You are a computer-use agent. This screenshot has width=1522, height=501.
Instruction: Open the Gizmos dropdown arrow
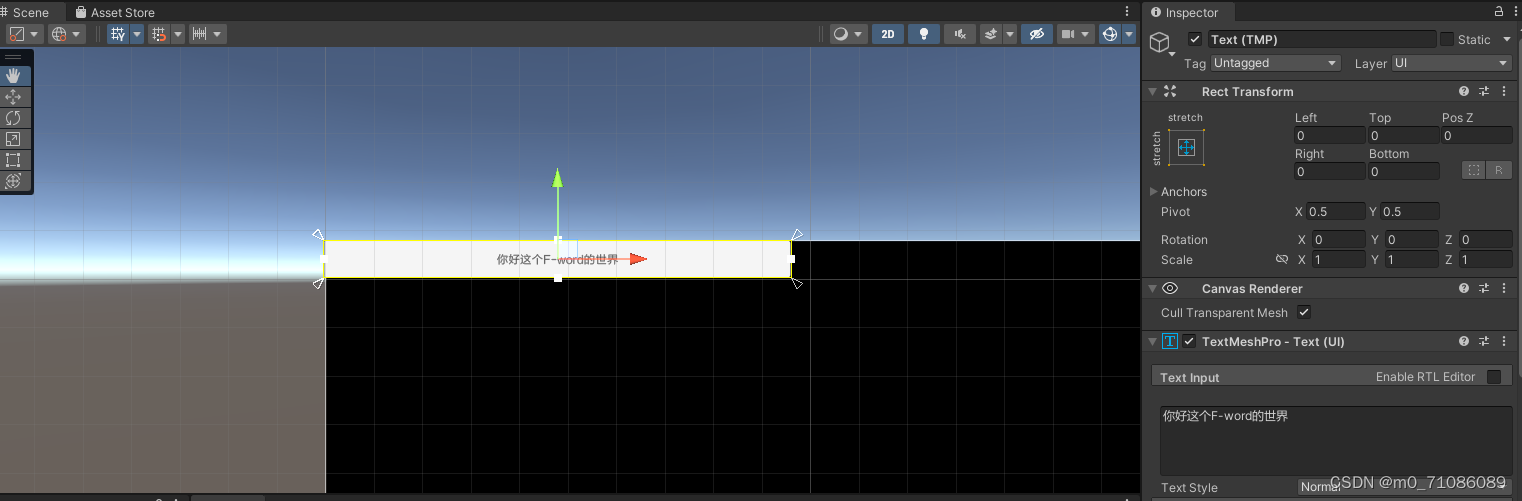tap(1129, 34)
